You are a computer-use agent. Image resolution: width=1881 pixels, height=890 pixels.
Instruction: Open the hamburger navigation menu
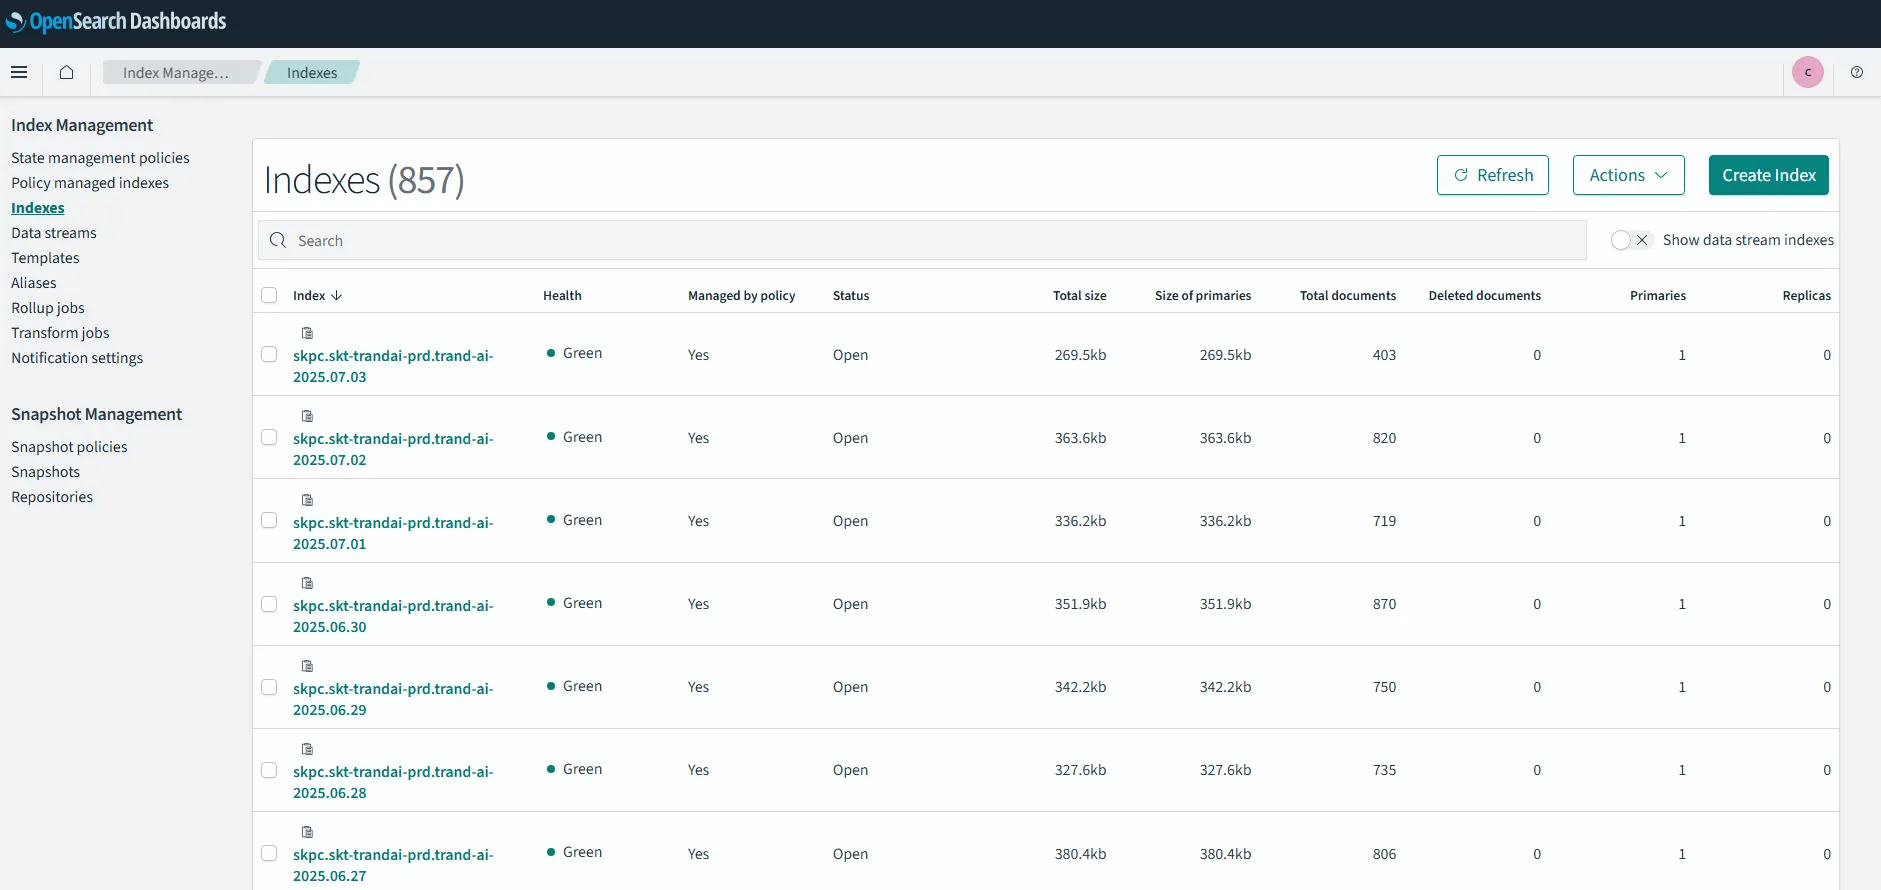point(19,72)
